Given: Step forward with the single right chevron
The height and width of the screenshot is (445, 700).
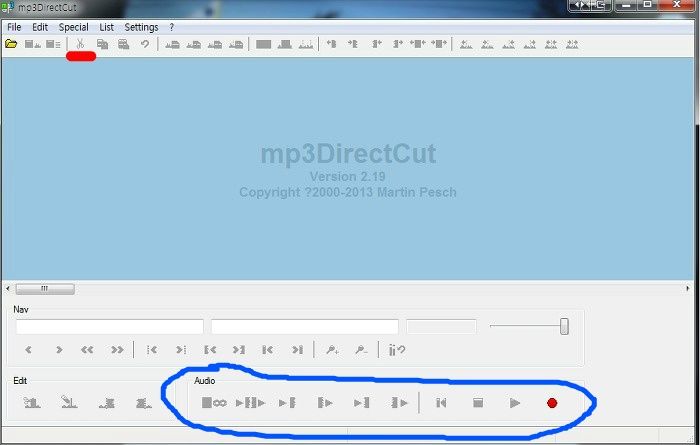Looking at the screenshot, I should pyautogui.click(x=58, y=350).
